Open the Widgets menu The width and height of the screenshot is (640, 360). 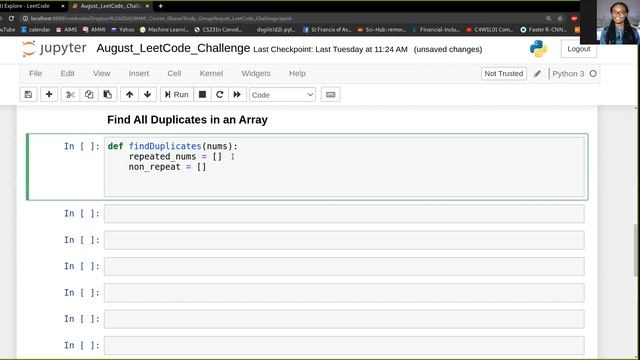256,73
